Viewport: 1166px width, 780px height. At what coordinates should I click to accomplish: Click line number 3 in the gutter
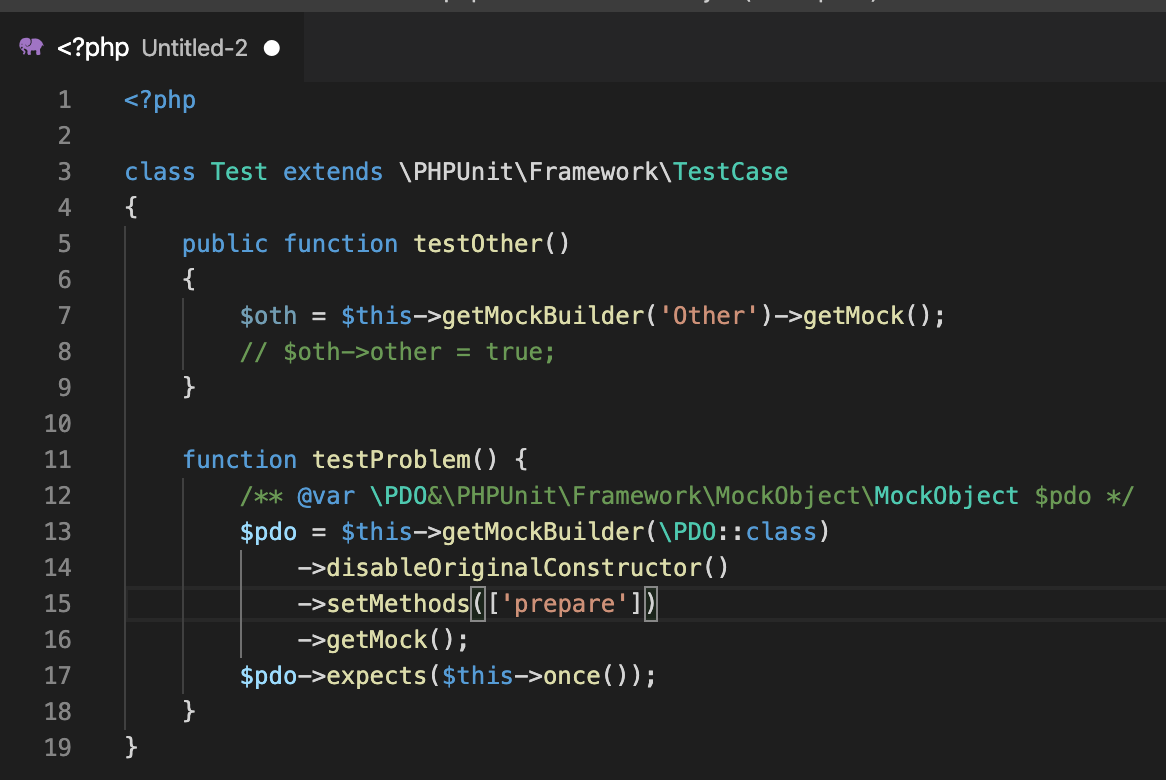[x=63, y=171]
